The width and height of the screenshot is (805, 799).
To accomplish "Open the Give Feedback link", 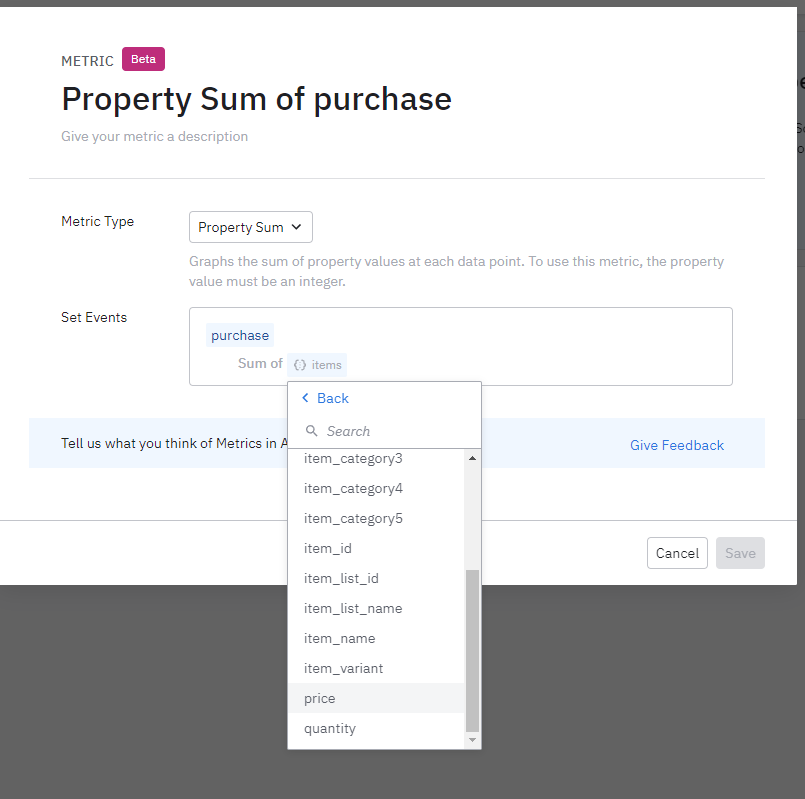I will [677, 445].
